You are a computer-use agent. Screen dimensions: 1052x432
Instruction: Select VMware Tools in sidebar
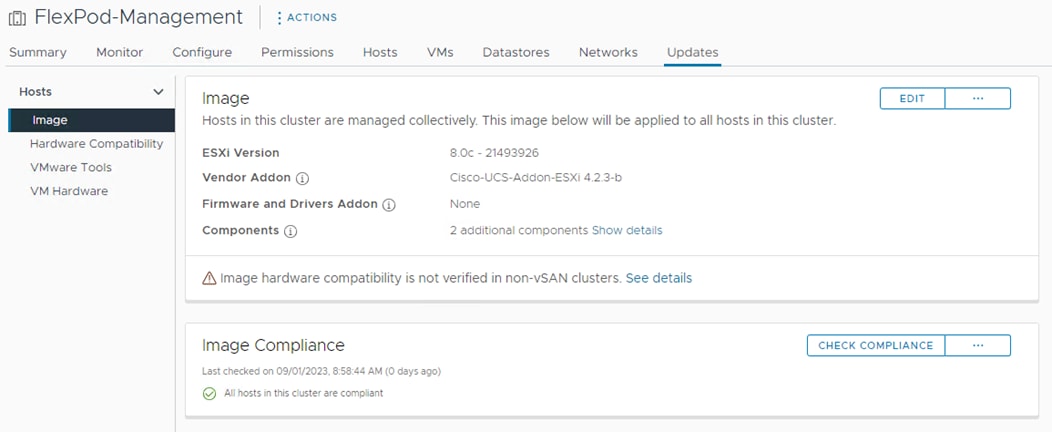71,167
